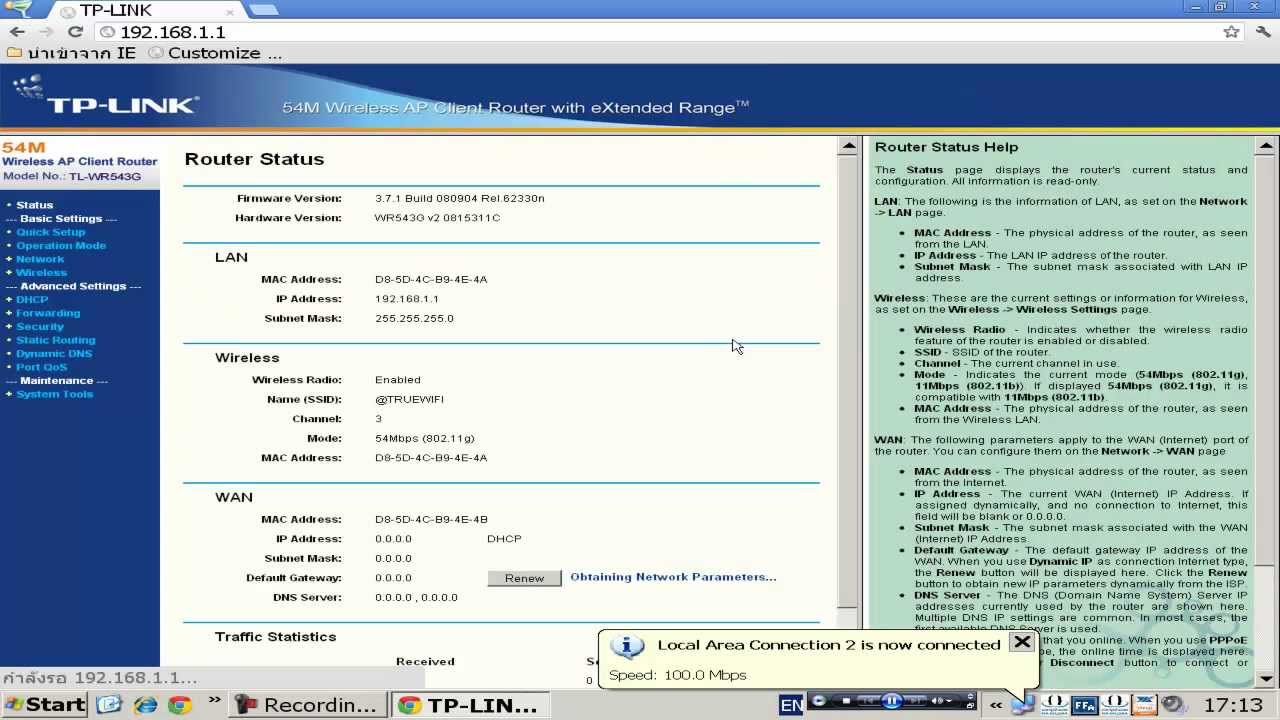Image resolution: width=1280 pixels, height=720 pixels.
Task: Click the firmware version 3.7.1 Build text
Action: pos(460,198)
